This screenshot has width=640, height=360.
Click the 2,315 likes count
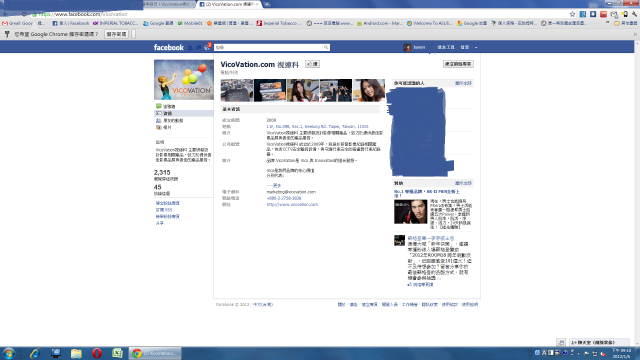click(162, 173)
